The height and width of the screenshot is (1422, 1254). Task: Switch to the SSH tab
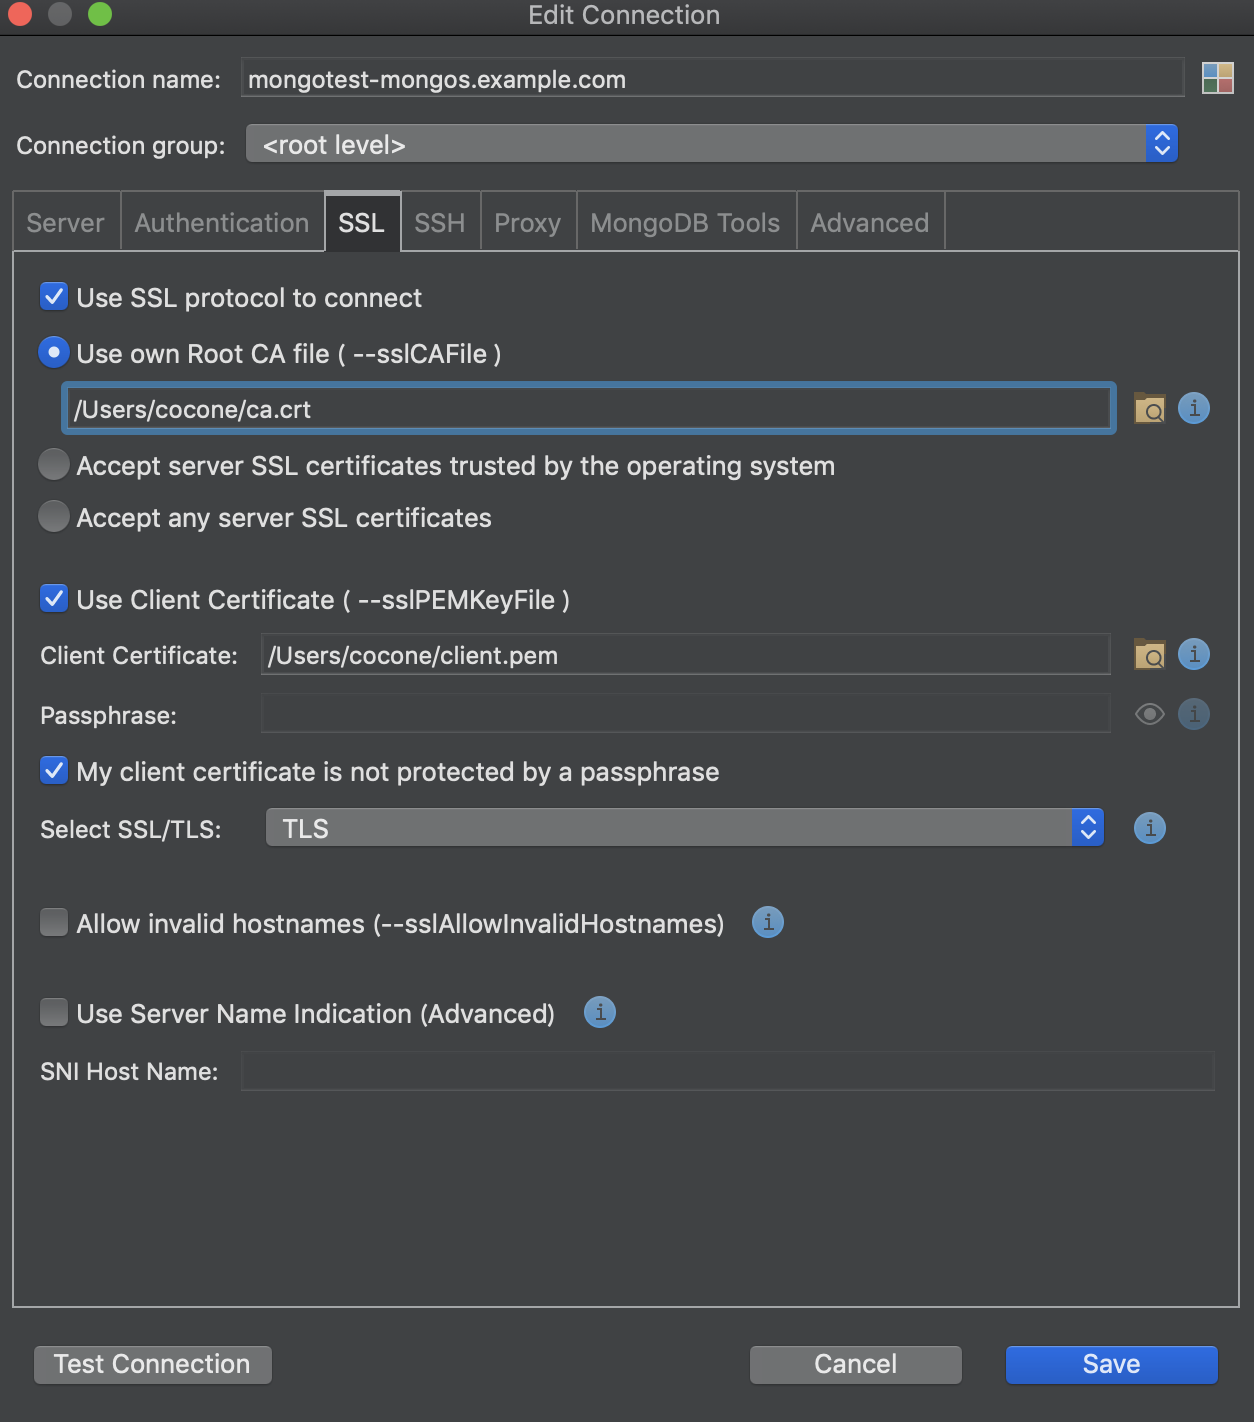tap(440, 222)
